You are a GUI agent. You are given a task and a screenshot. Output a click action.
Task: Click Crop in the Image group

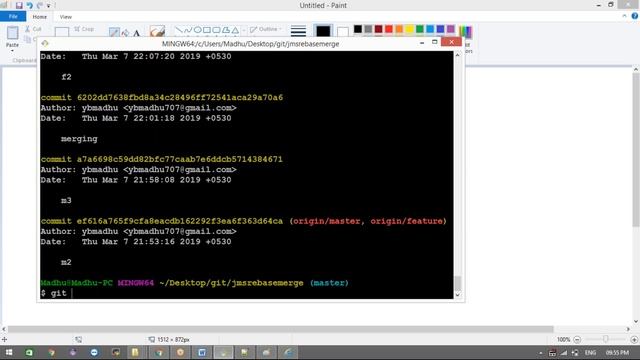[84, 29]
